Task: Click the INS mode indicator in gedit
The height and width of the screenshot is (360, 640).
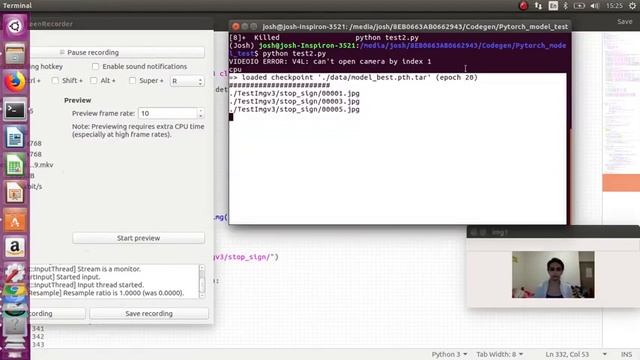Action: 626,354
